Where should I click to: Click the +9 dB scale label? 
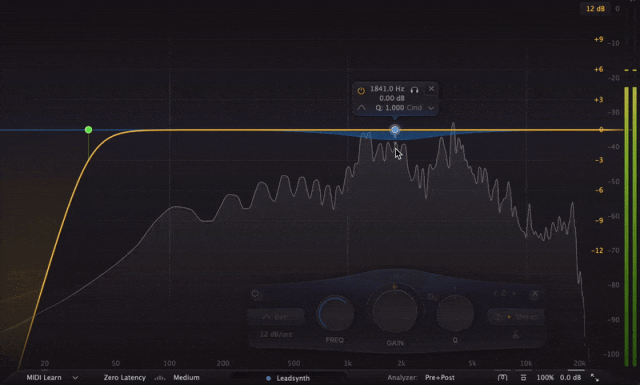[598, 39]
